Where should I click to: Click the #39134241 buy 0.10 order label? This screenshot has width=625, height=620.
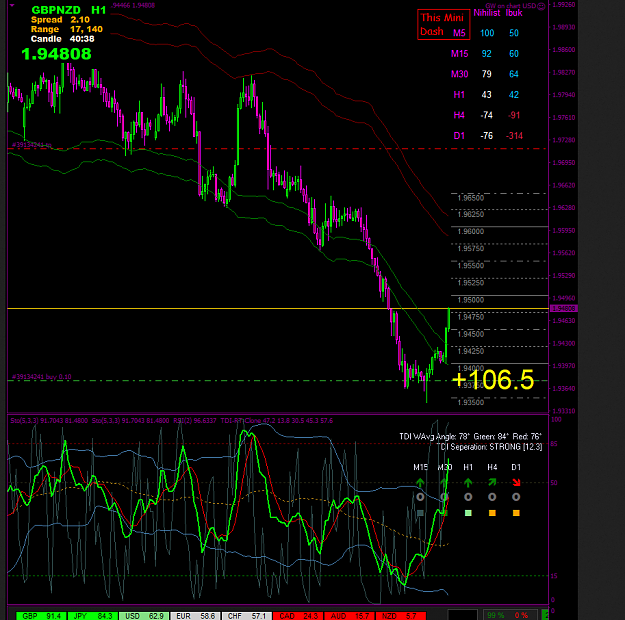click(x=41, y=377)
